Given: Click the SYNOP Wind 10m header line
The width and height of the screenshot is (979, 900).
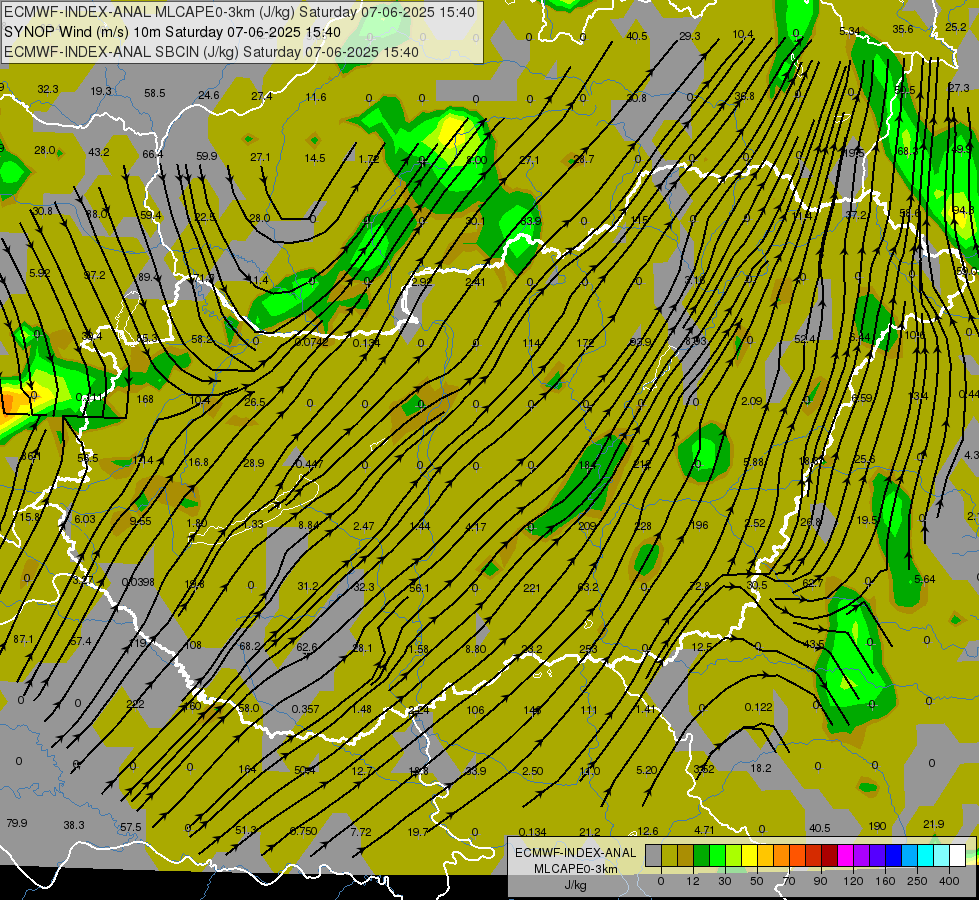Looking at the screenshot, I should 172,32.
